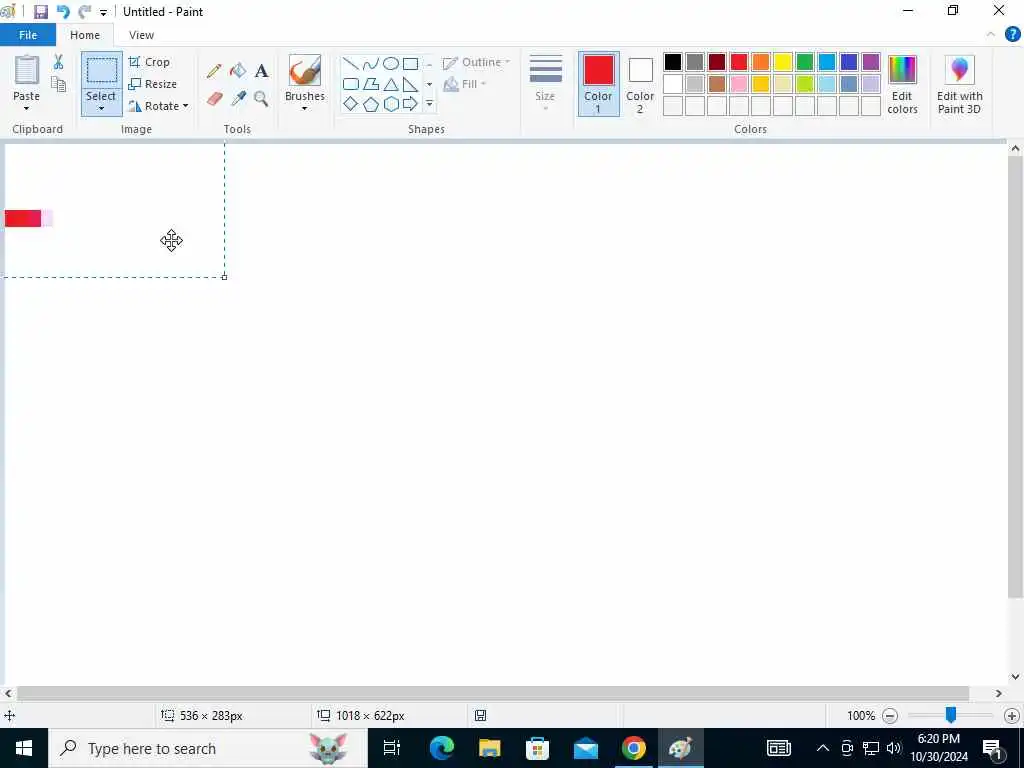Choose the Diamond shape
Image resolution: width=1024 pixels, height=768 pixels.
point(351,103)
